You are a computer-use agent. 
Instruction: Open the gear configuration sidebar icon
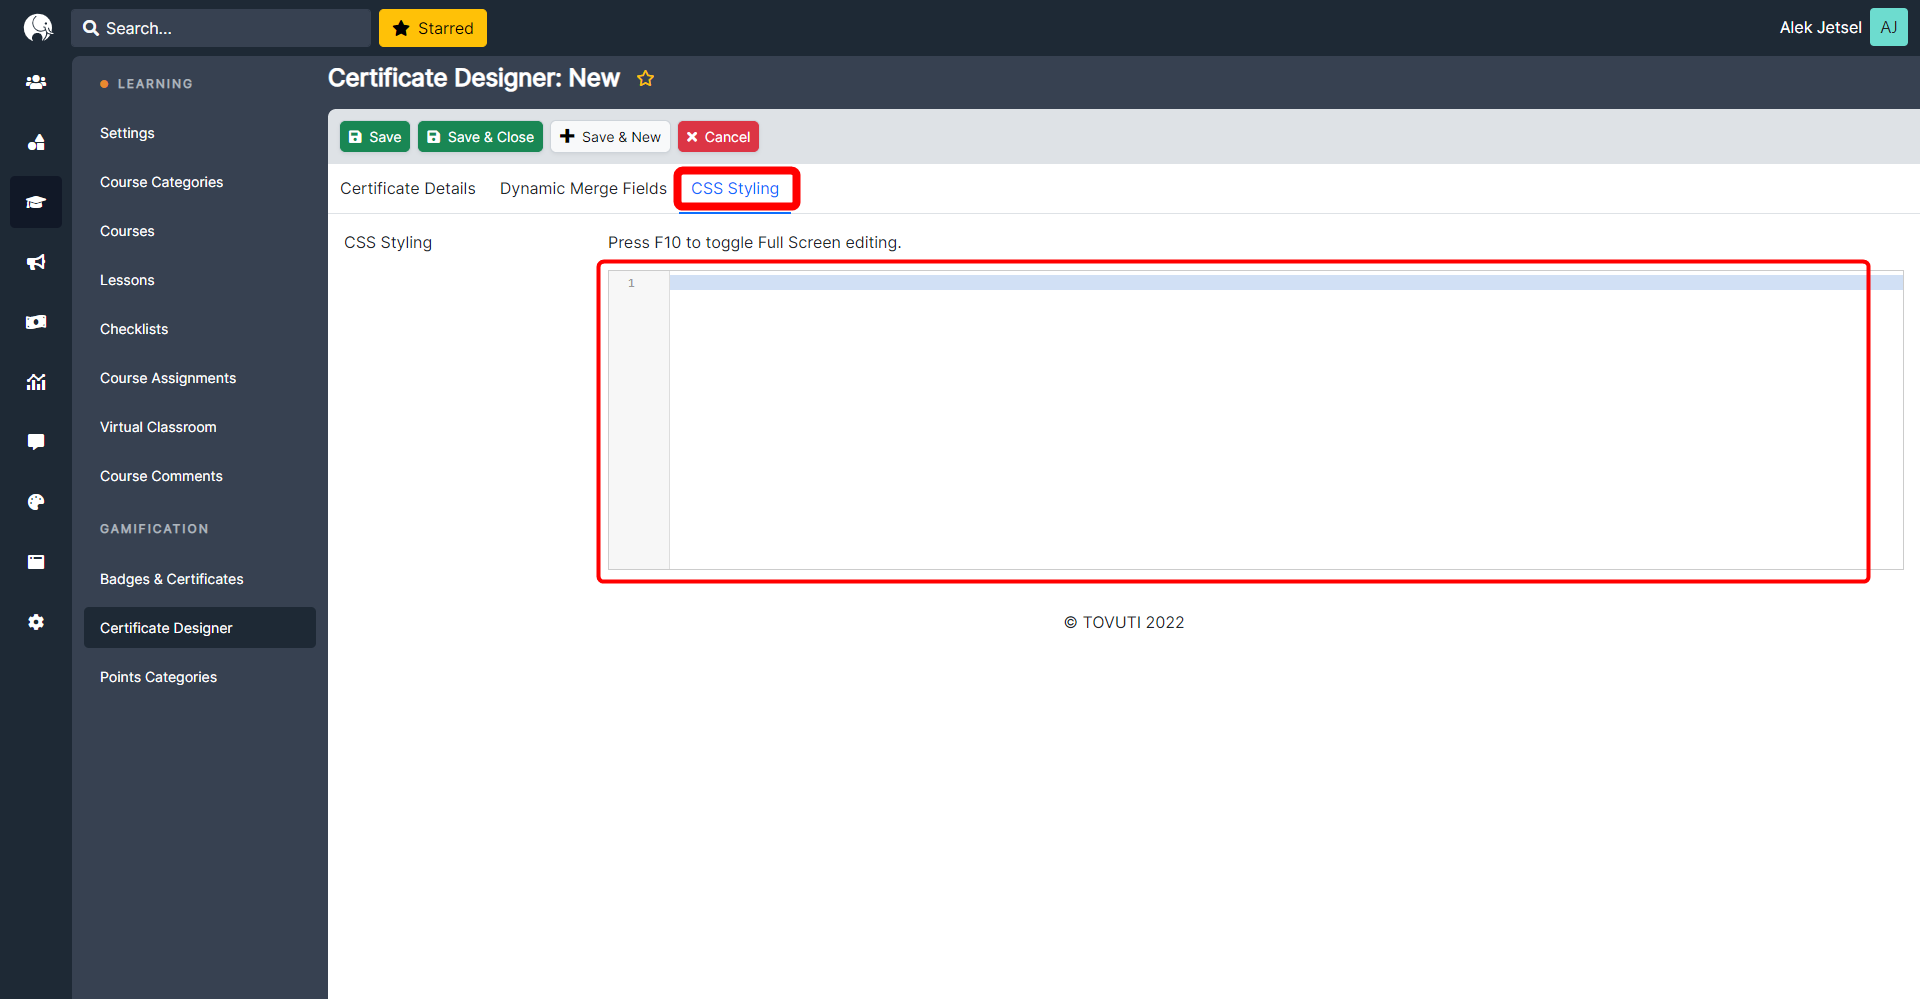click(36, 622)
